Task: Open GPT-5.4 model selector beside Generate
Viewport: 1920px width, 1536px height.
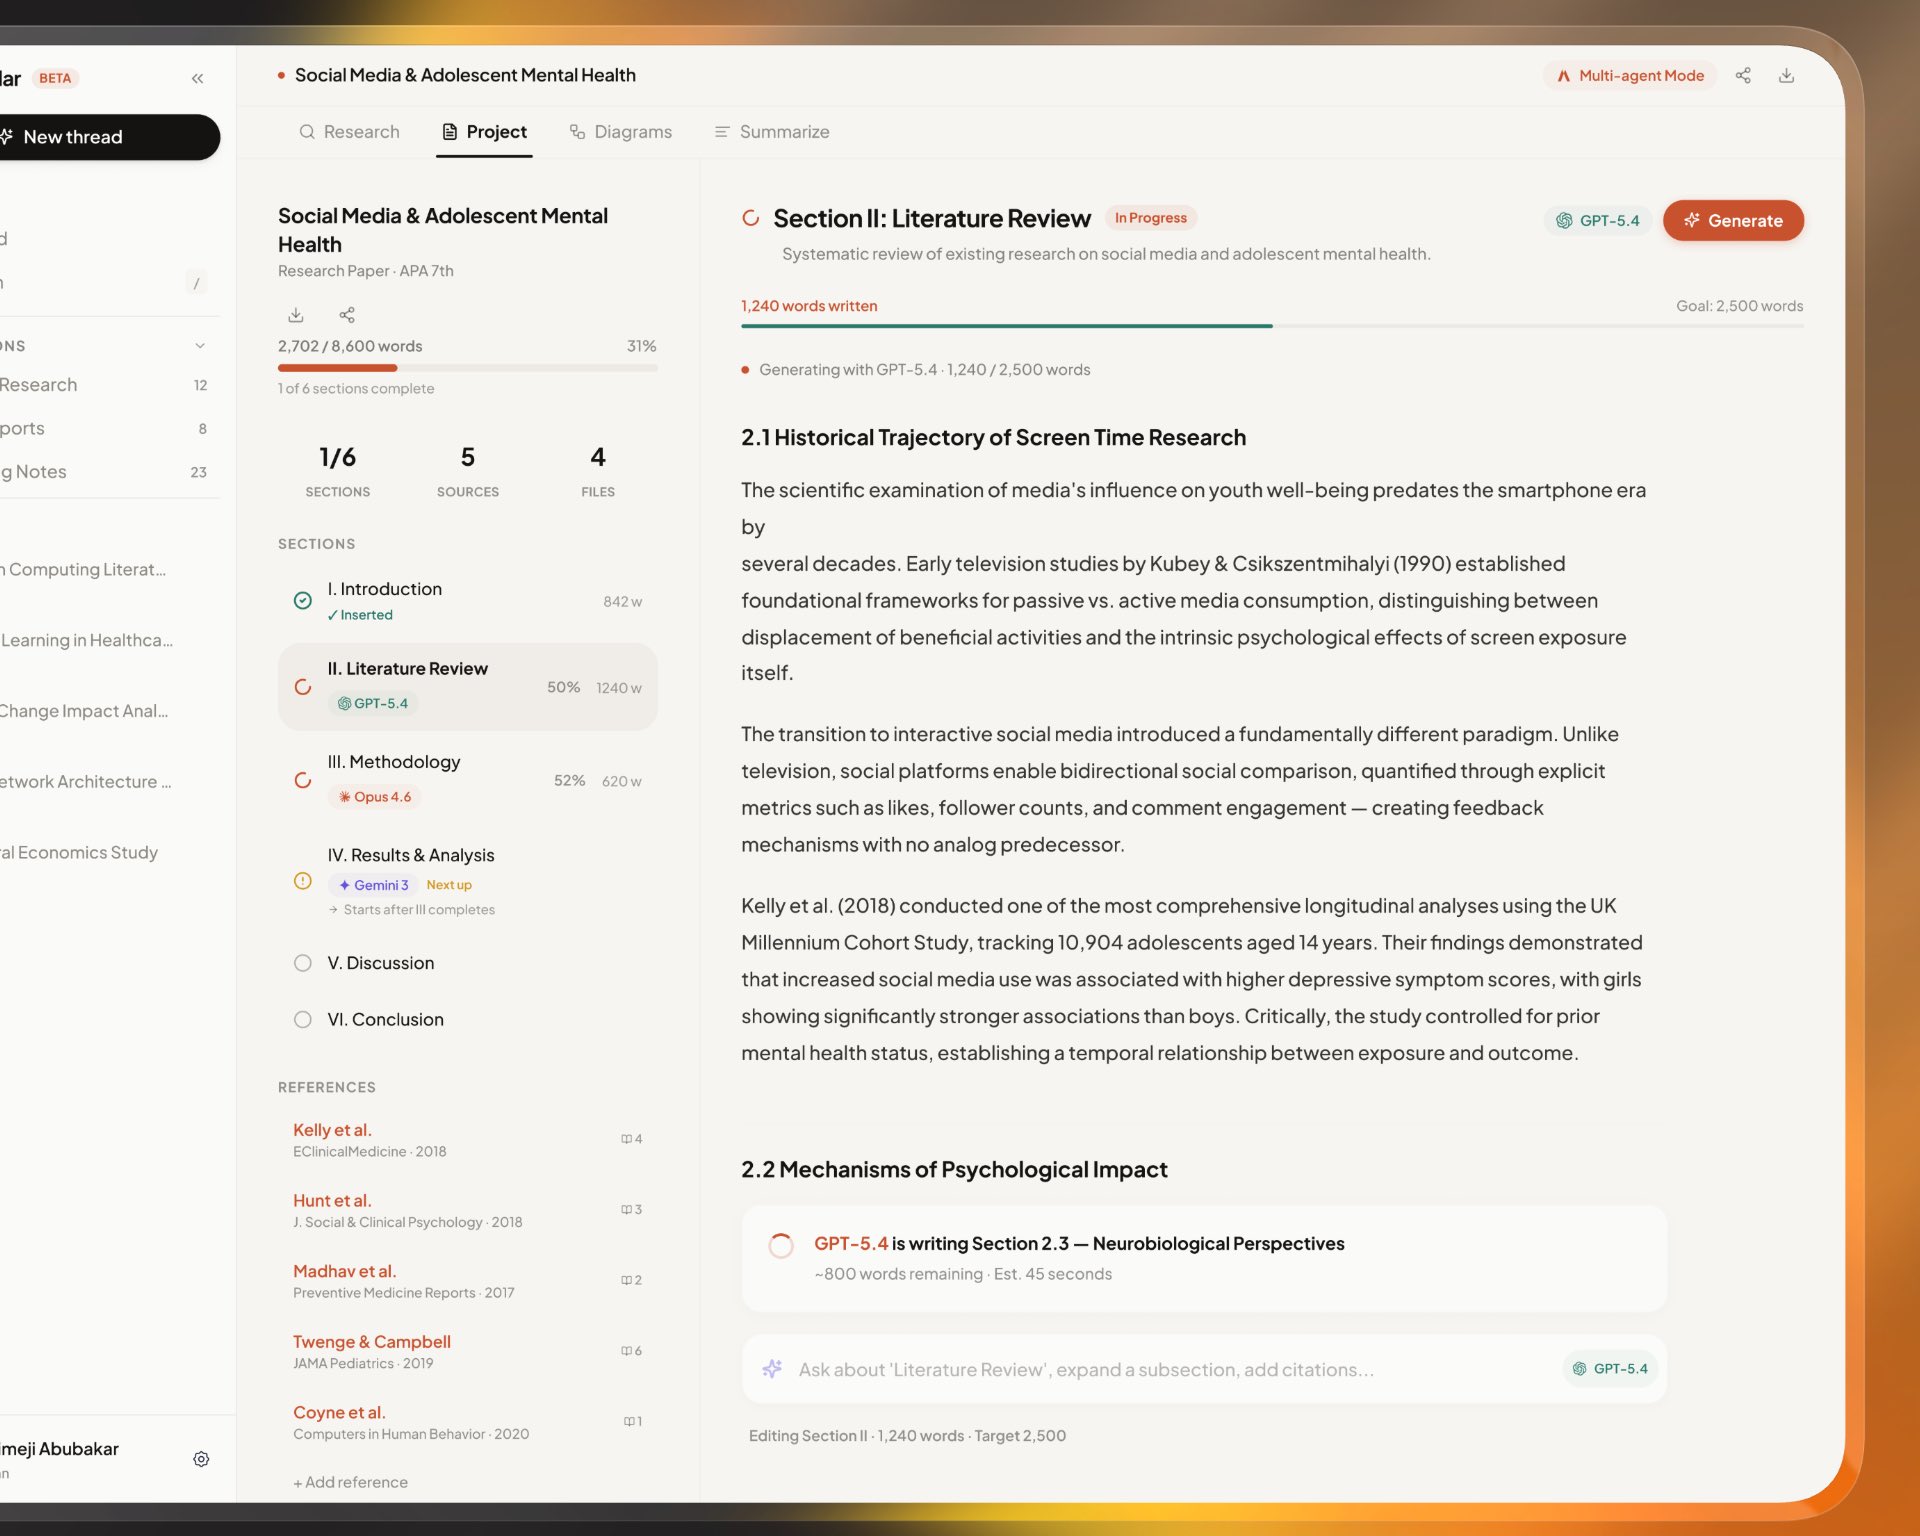Action: [x=1597, y=221]
